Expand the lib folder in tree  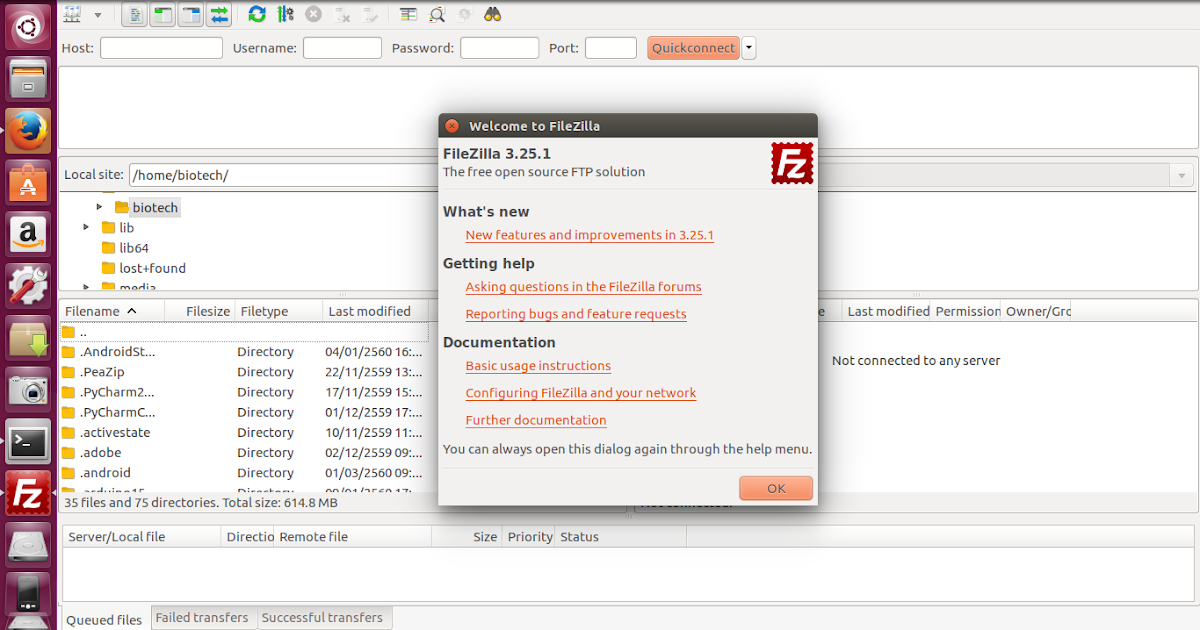click(87, 228)
